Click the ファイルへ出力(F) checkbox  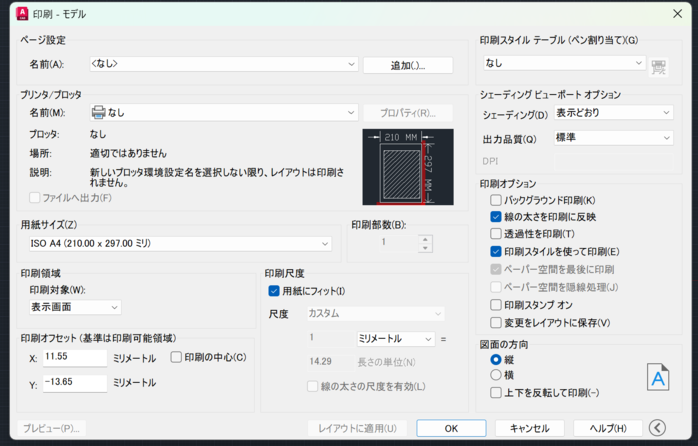(x=34, y=198)
